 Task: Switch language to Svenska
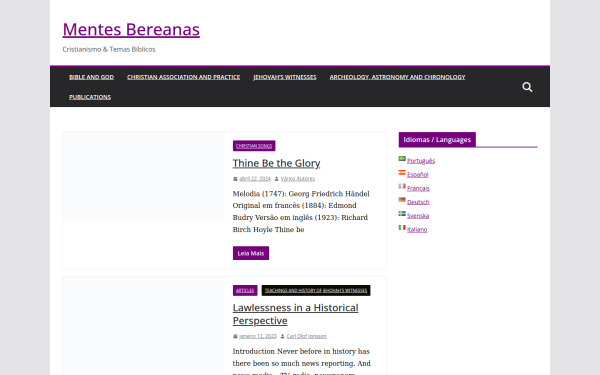coord(418,216)
